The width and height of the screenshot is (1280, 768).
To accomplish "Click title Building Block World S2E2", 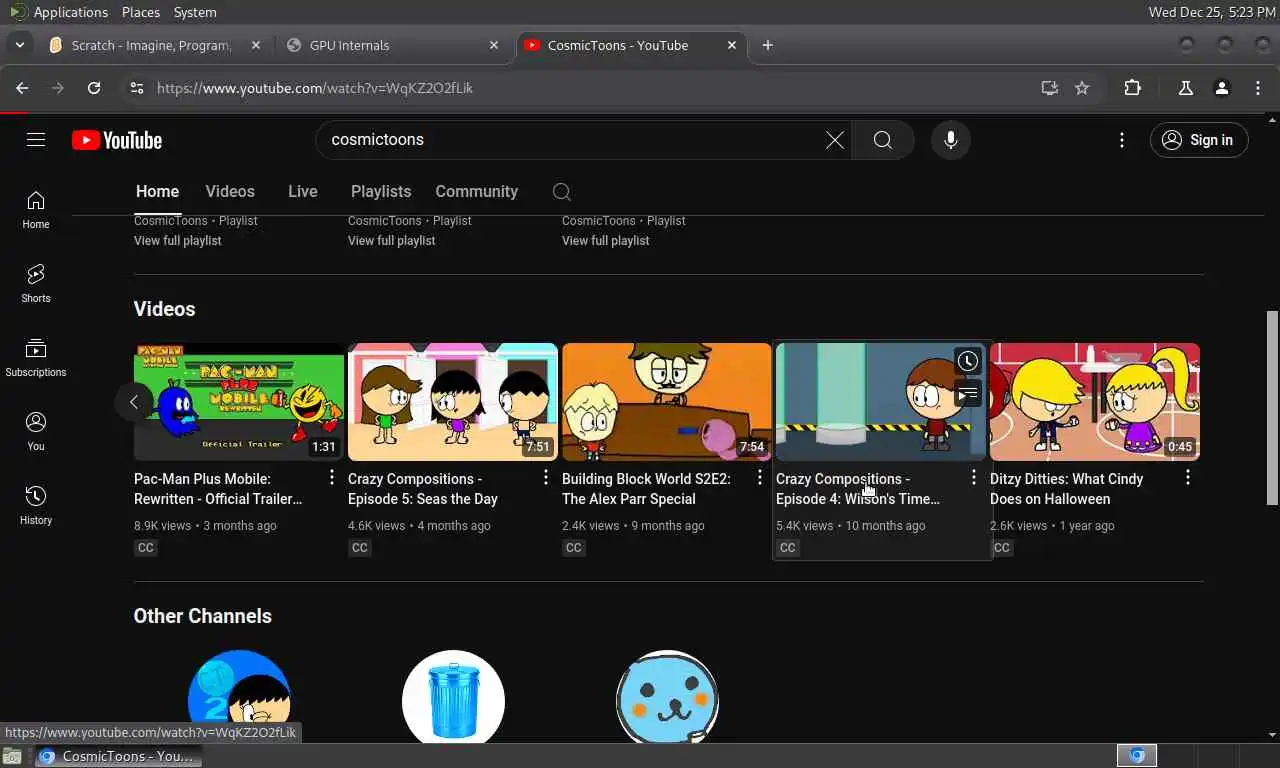I will (646, 489).
